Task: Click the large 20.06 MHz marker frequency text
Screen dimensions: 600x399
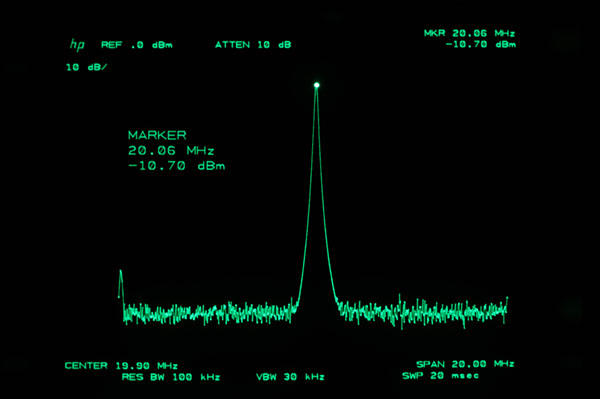Action: click(171, 150)
